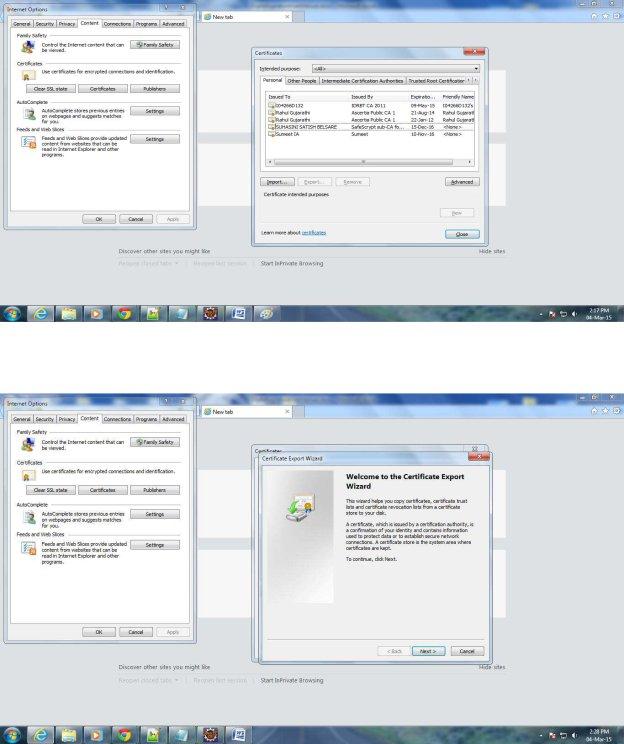
Task: Click Discover other sites you might like below Export Wizard
Action: 164,667
